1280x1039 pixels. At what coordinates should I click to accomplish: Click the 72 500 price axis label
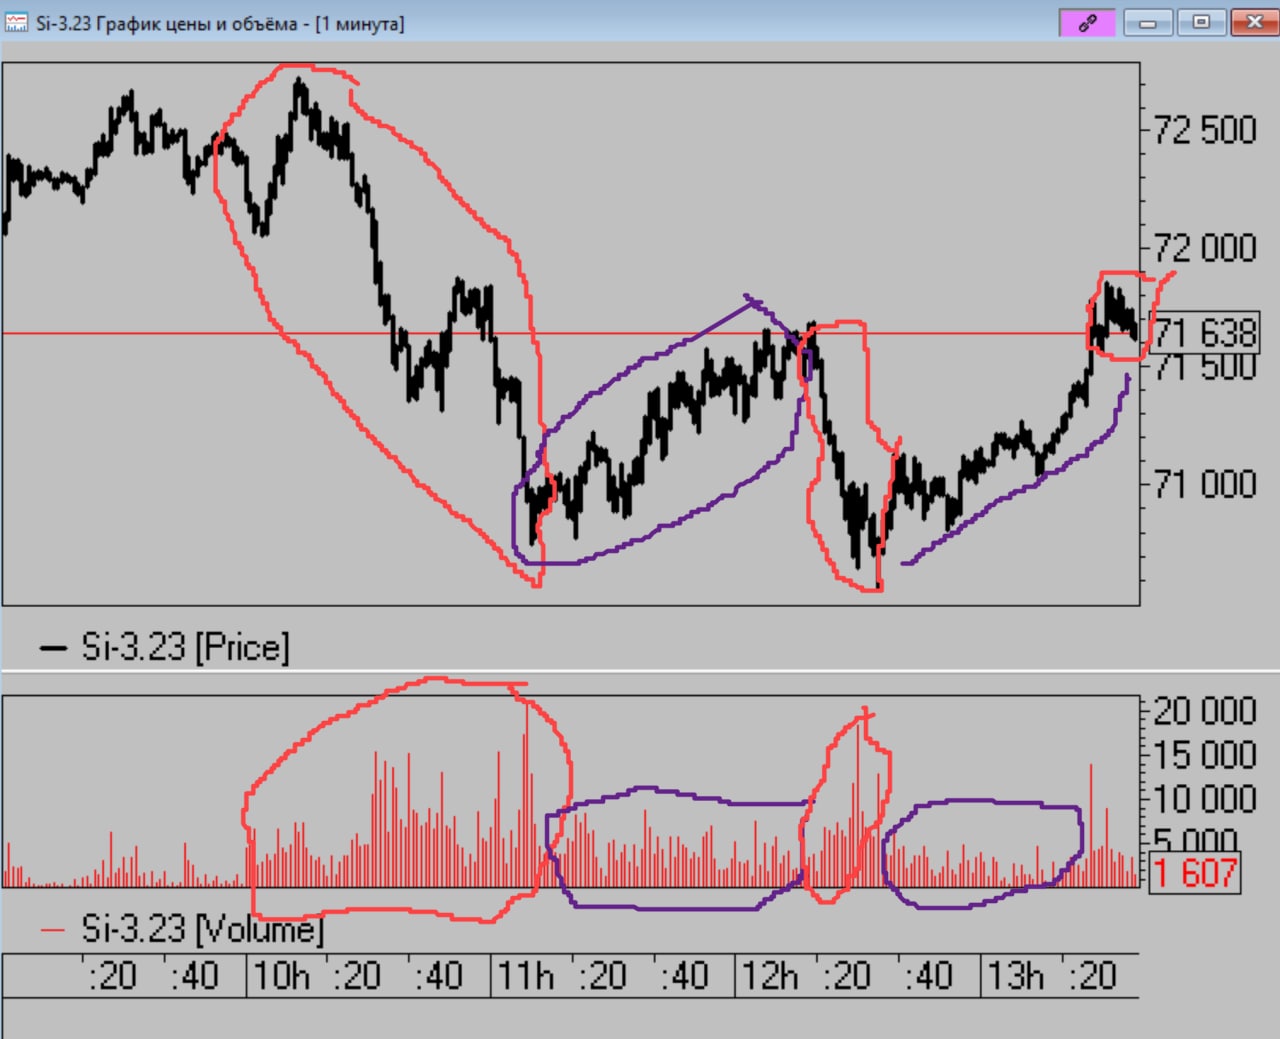[x=1204, y=130]
